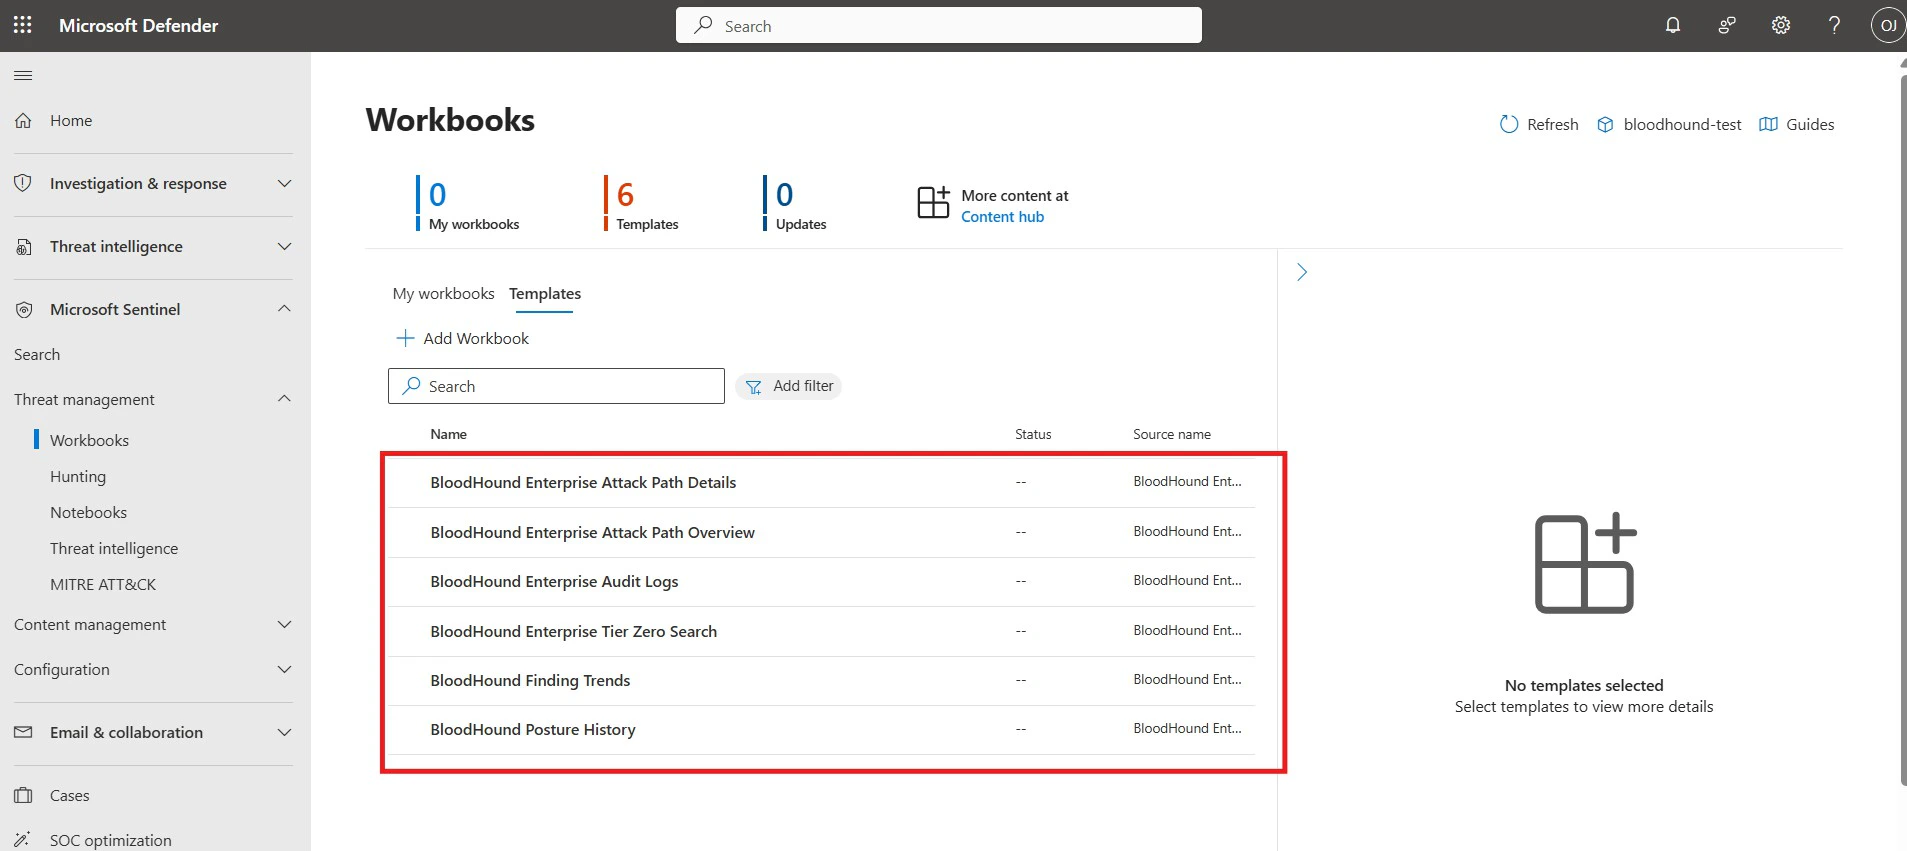Viewport: 1907px width, 851px height.
Task: Open the community people icon in header
Action: [1727, 25]
